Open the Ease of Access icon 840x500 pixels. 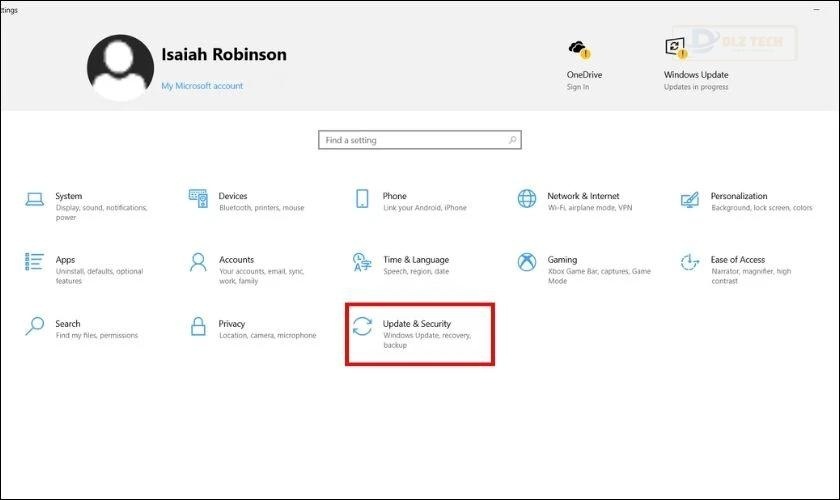689,262
